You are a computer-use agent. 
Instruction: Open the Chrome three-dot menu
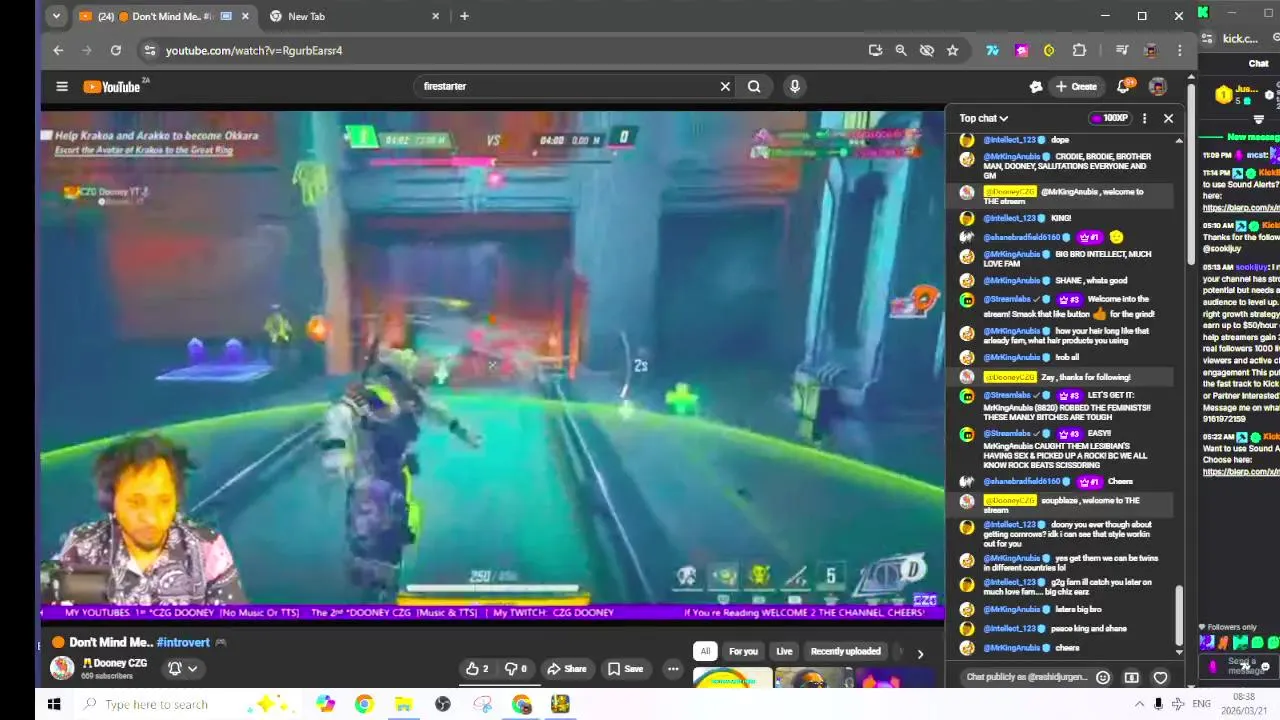click(x=1180, y=50)
